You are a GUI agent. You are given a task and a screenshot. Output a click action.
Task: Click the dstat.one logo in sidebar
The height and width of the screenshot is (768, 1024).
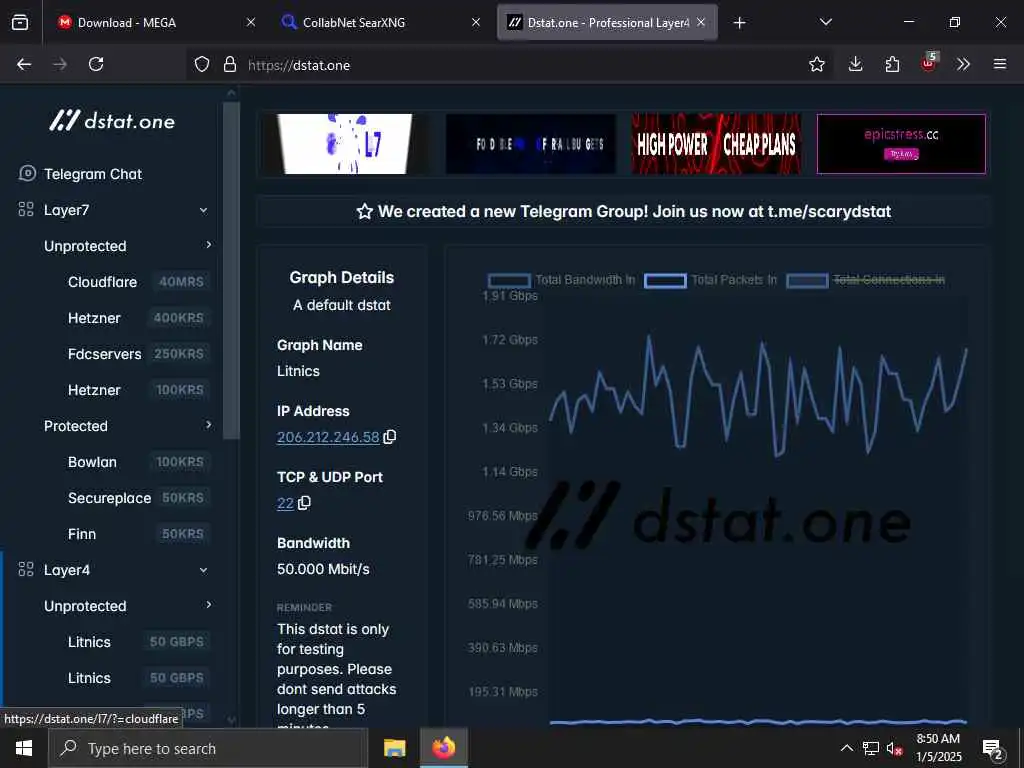coord(112,121)
